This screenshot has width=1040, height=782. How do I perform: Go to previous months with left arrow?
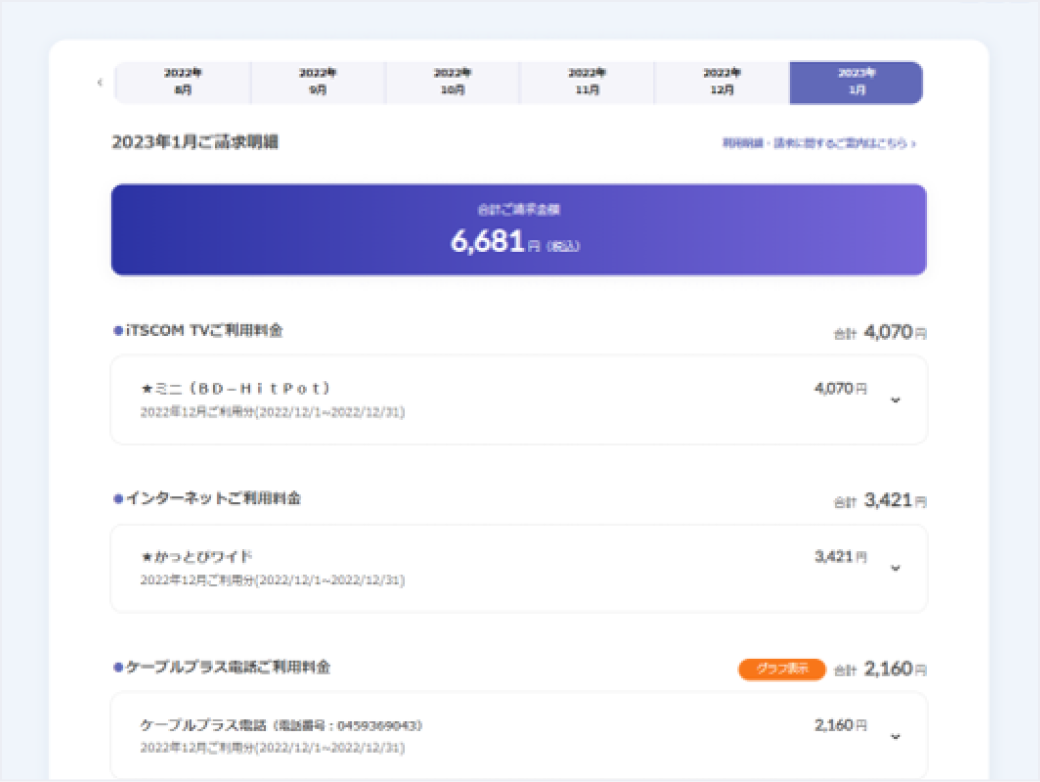[x=99, y=82]
